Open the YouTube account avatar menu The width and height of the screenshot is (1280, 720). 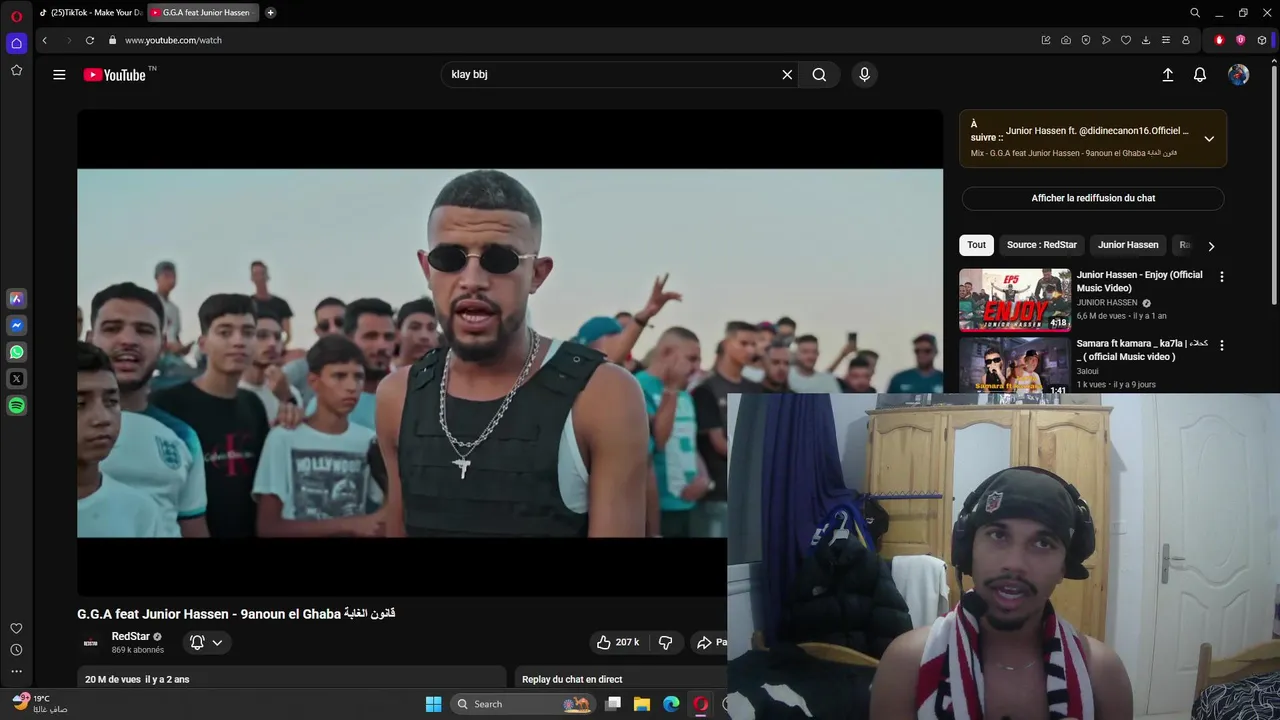point(1238,75)
